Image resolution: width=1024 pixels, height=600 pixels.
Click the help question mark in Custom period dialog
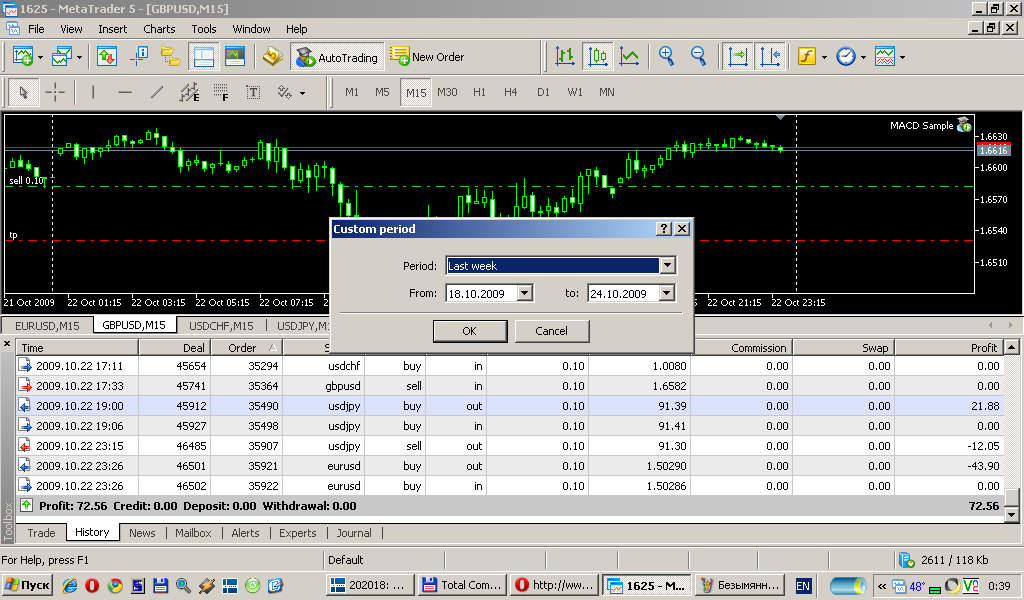[x=664, y=229]
